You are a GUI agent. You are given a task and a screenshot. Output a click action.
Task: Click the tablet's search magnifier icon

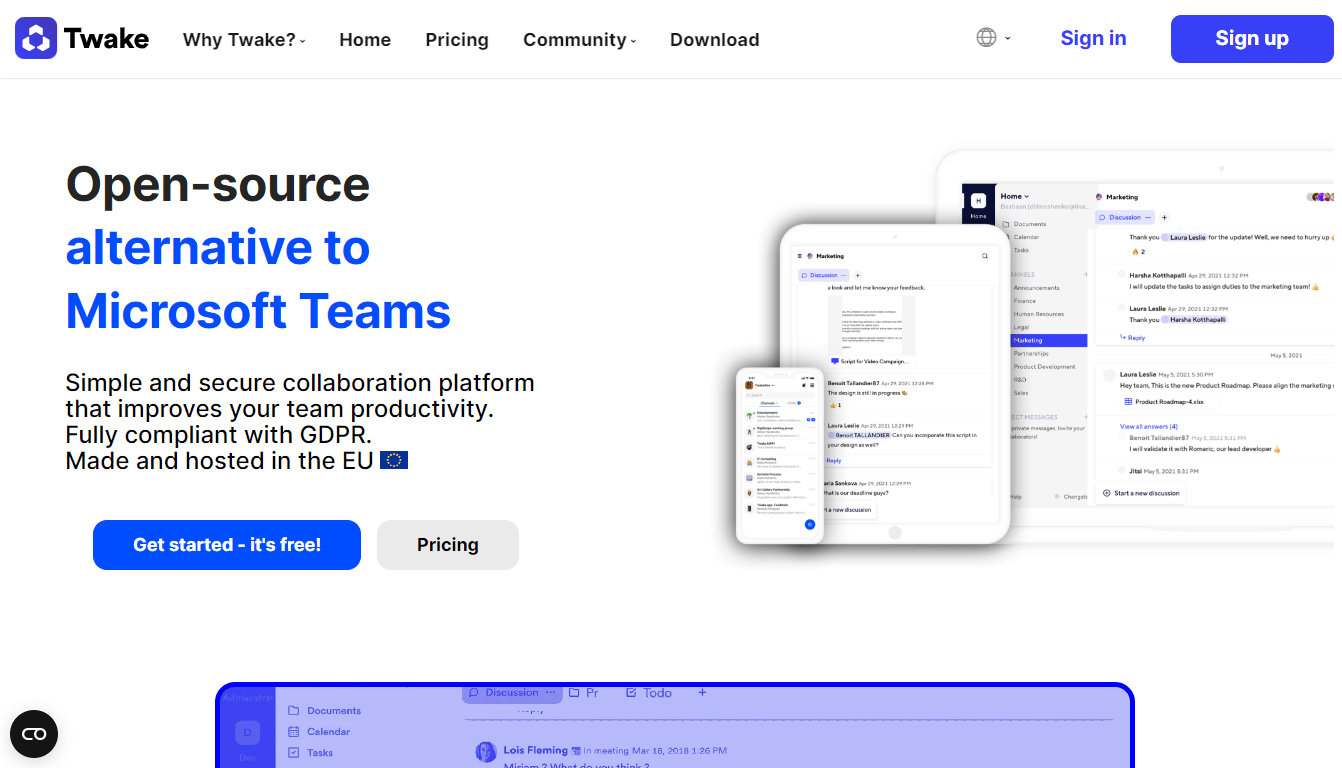[x=985, y=256]
